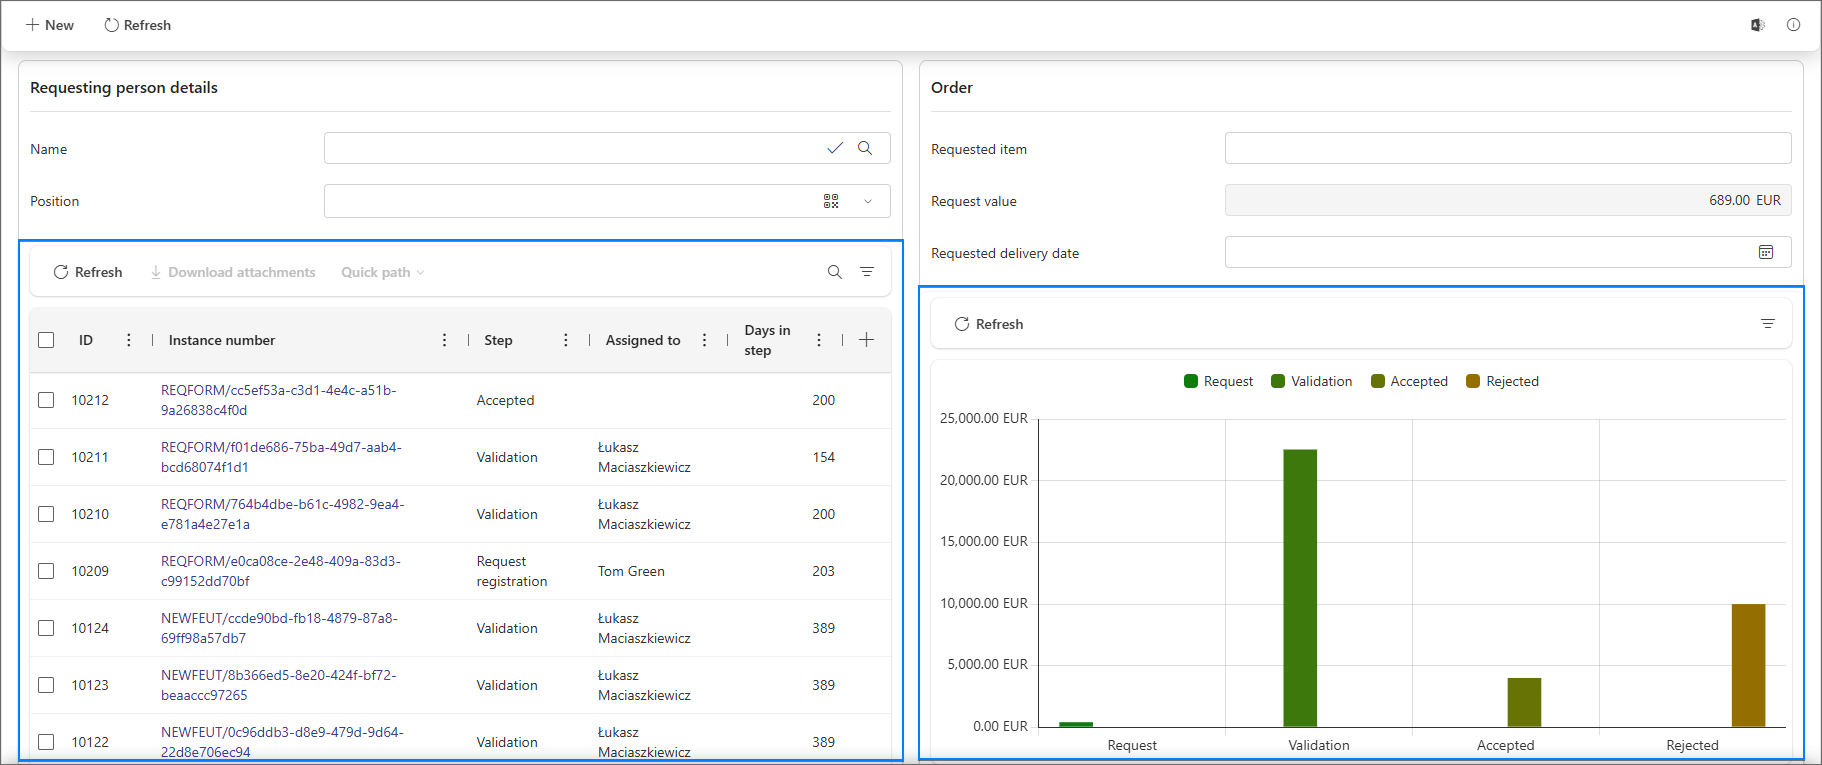The image size is (1822, 765).
Task: Check the box for row 10211
Action: click(46, 457)
